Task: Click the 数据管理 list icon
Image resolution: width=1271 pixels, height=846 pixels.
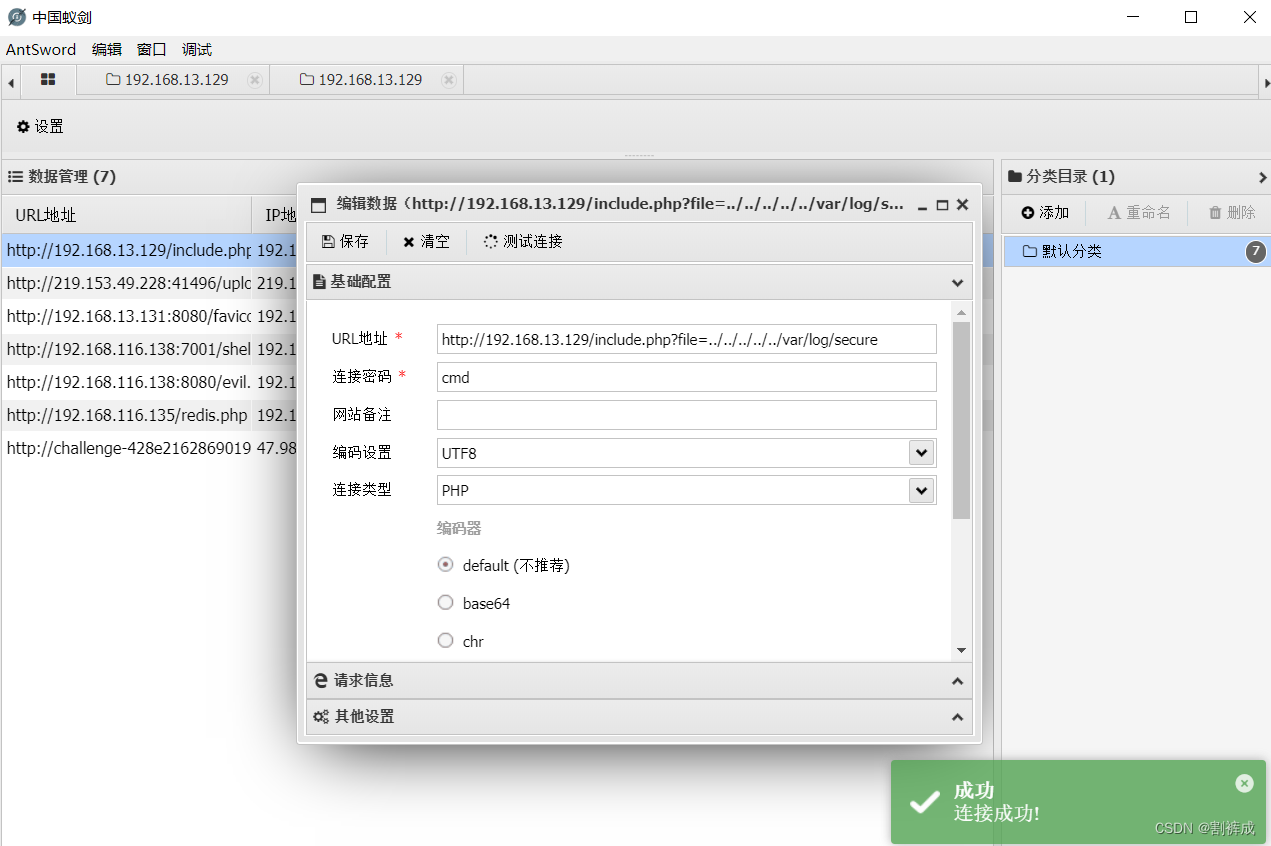Action: [x=15, y=176]
